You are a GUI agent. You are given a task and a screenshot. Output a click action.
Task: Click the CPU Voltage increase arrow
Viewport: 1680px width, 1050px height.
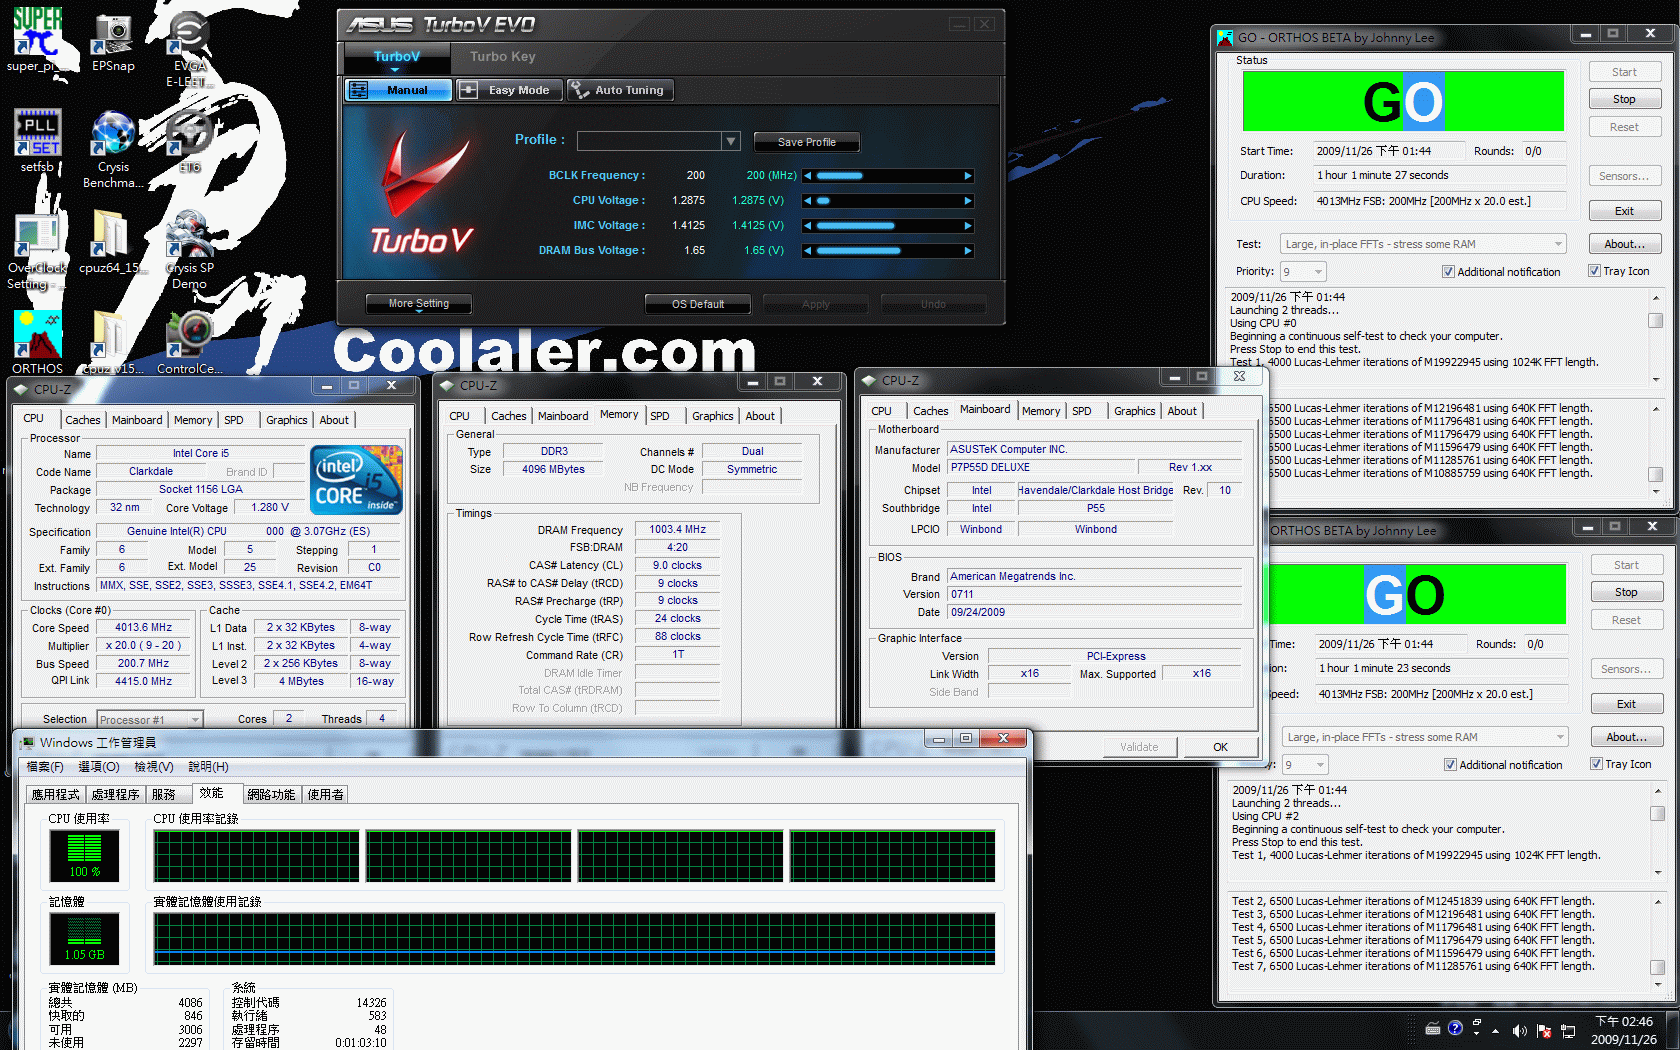(968, 201)
